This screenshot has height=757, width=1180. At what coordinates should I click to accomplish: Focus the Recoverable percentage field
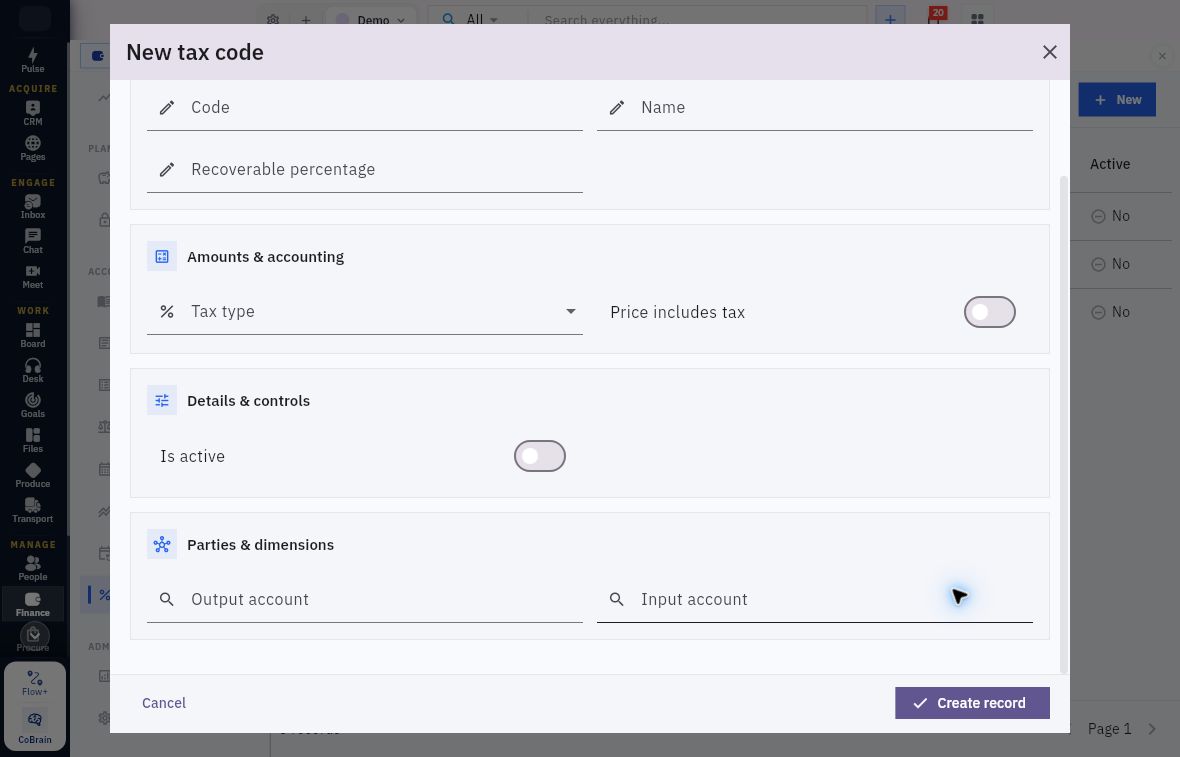pyautogui.click(x=364, y=169)
